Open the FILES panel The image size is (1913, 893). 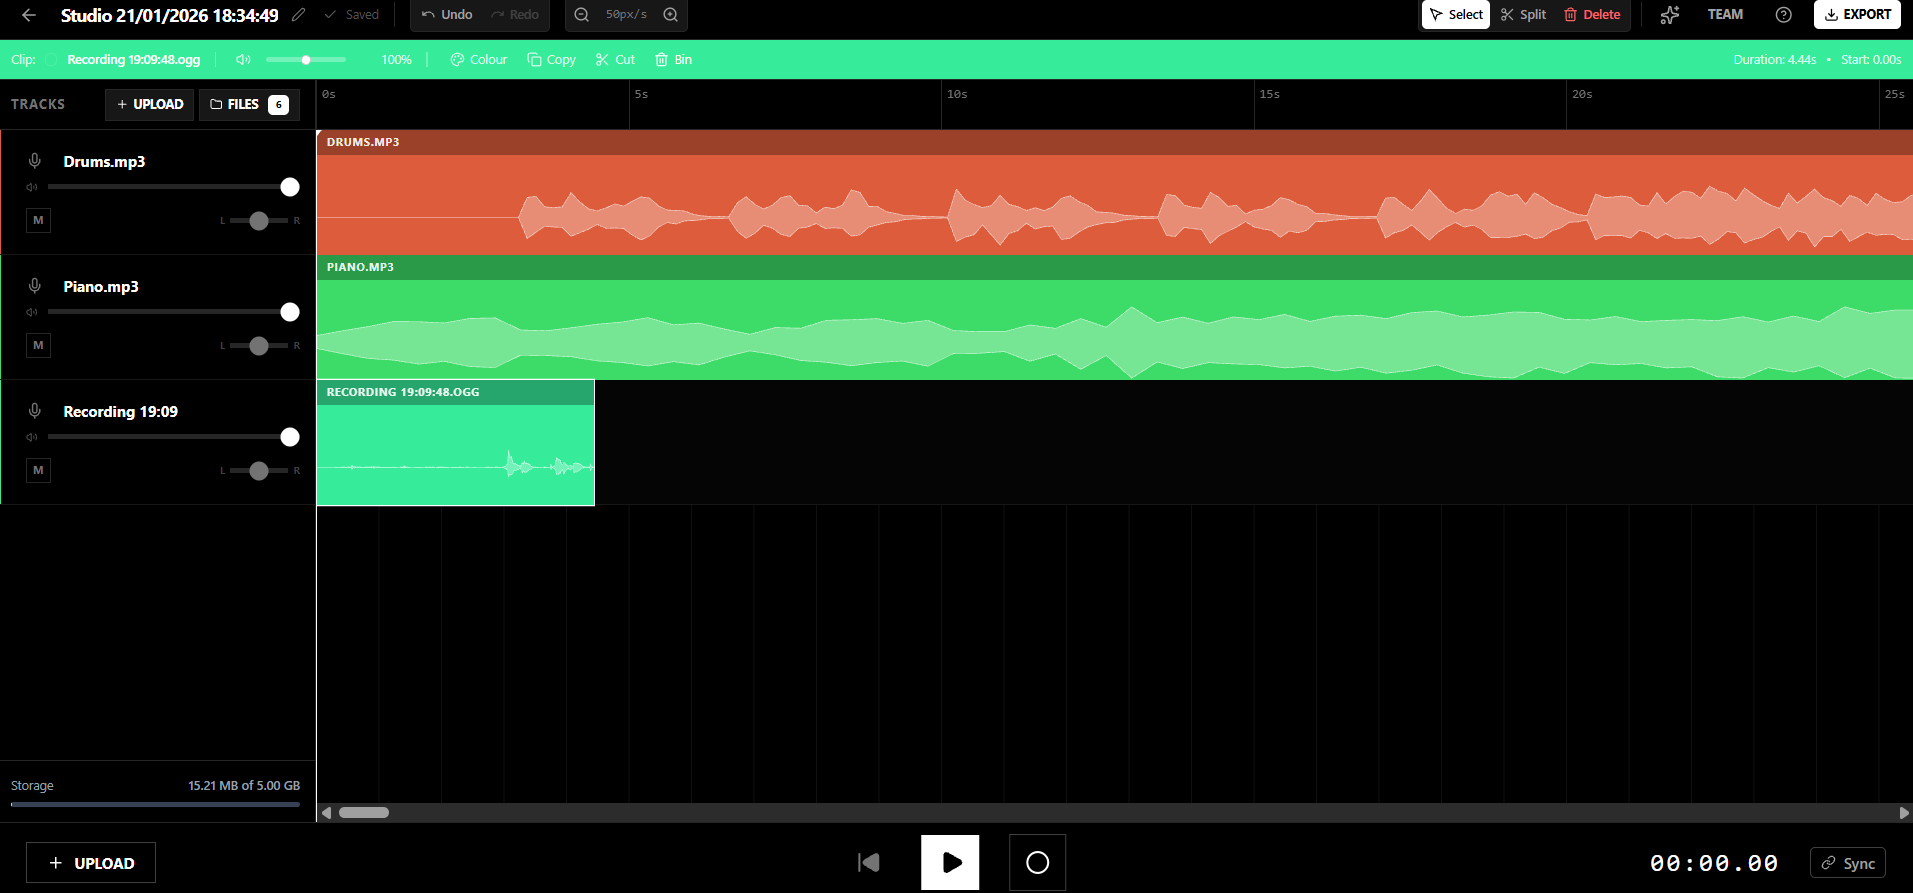pyautogui.click(x=249, y=104)
